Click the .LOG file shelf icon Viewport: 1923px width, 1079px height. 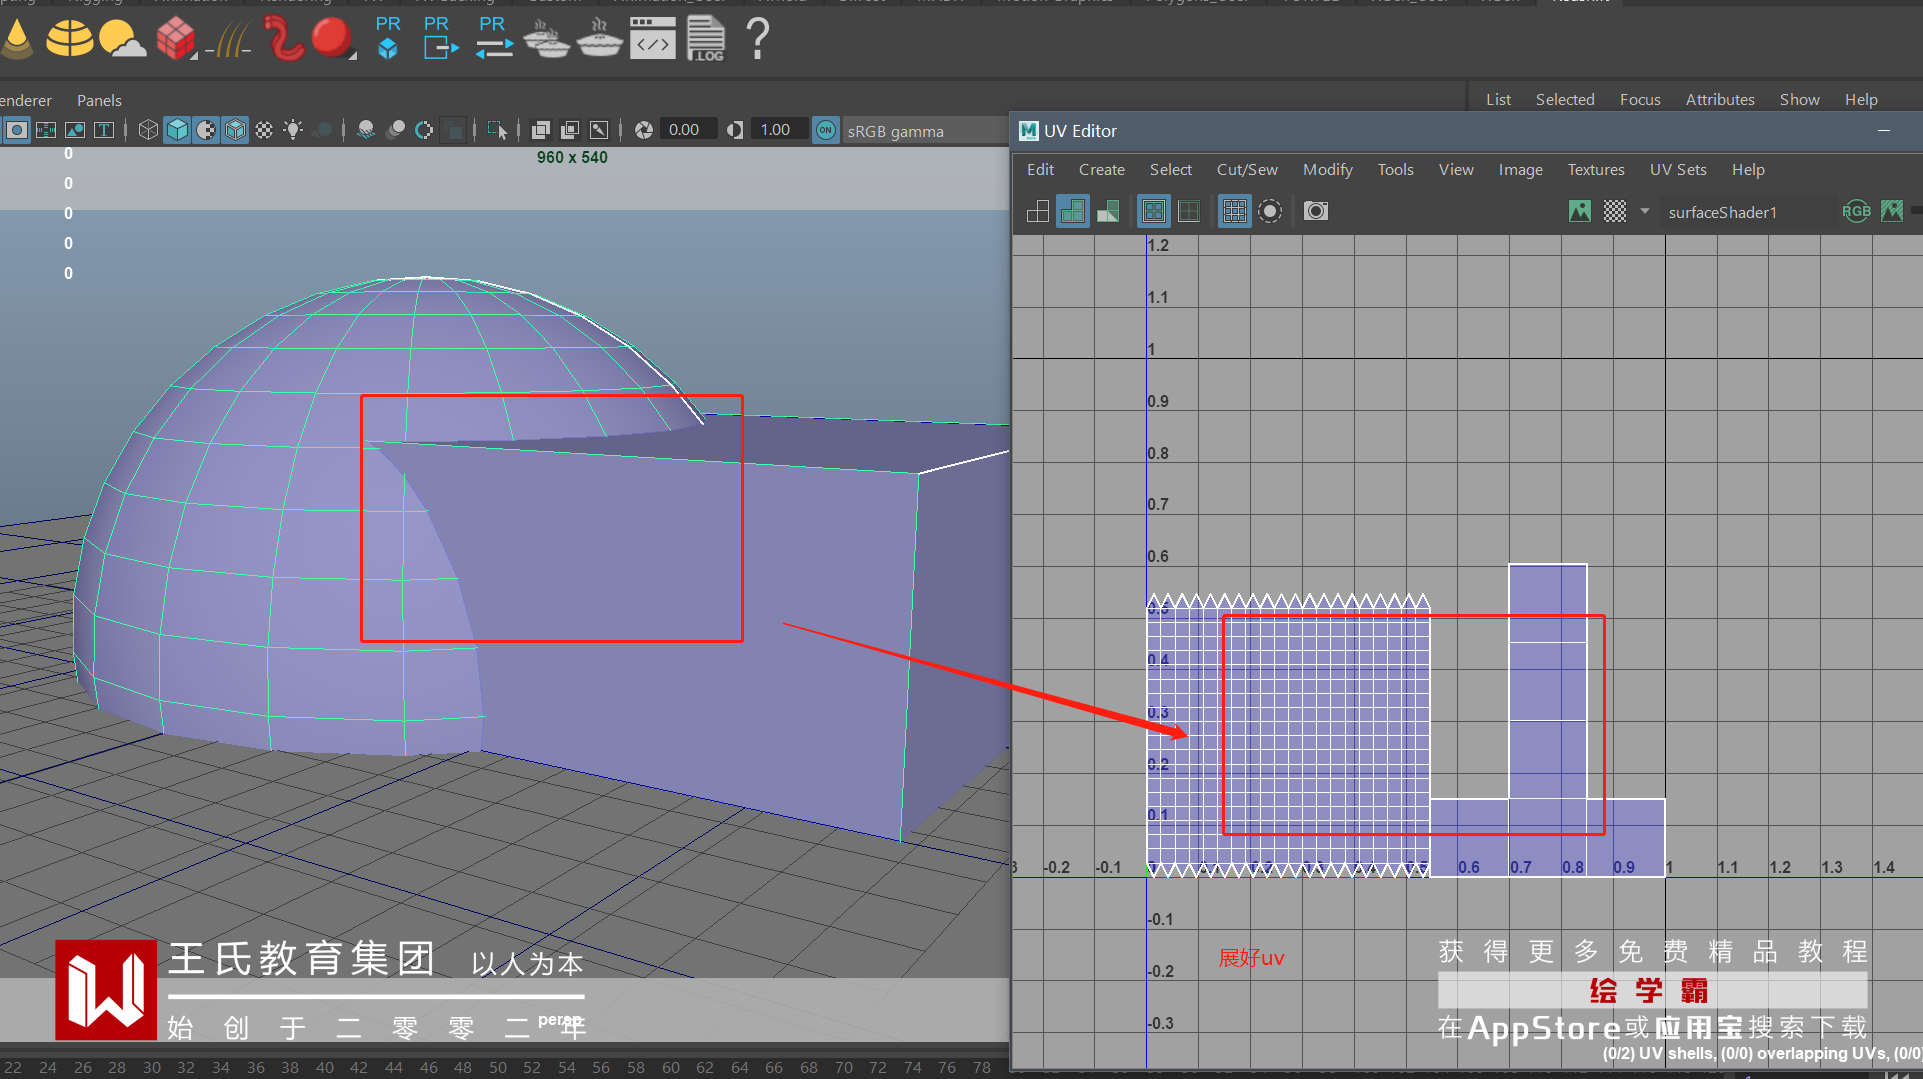click(x=705, y=40)
